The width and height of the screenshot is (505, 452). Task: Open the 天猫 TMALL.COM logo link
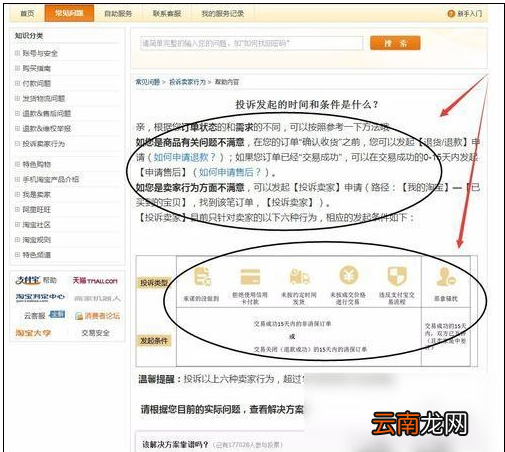95,281
